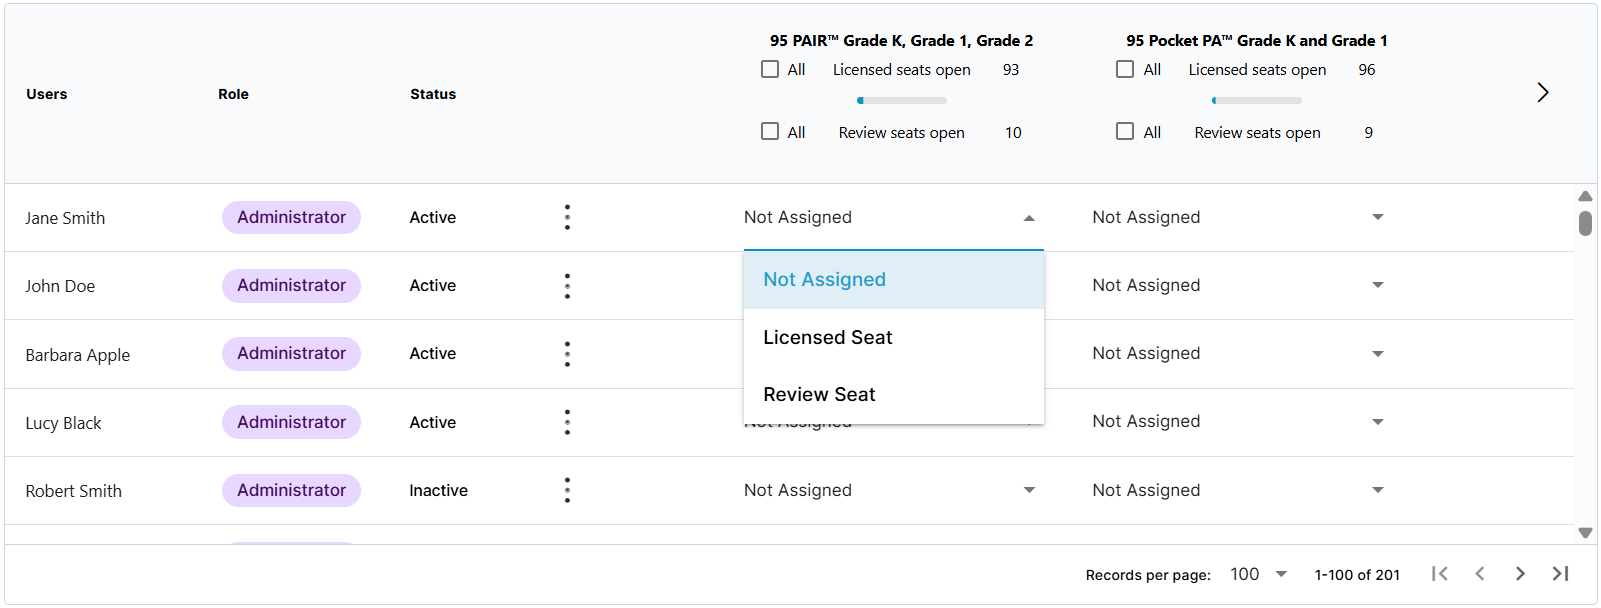Viewport: 1601px width, 608px height.
Task: Open Barbara Apple's three-dot actions menu
Action: click(567, 354)
